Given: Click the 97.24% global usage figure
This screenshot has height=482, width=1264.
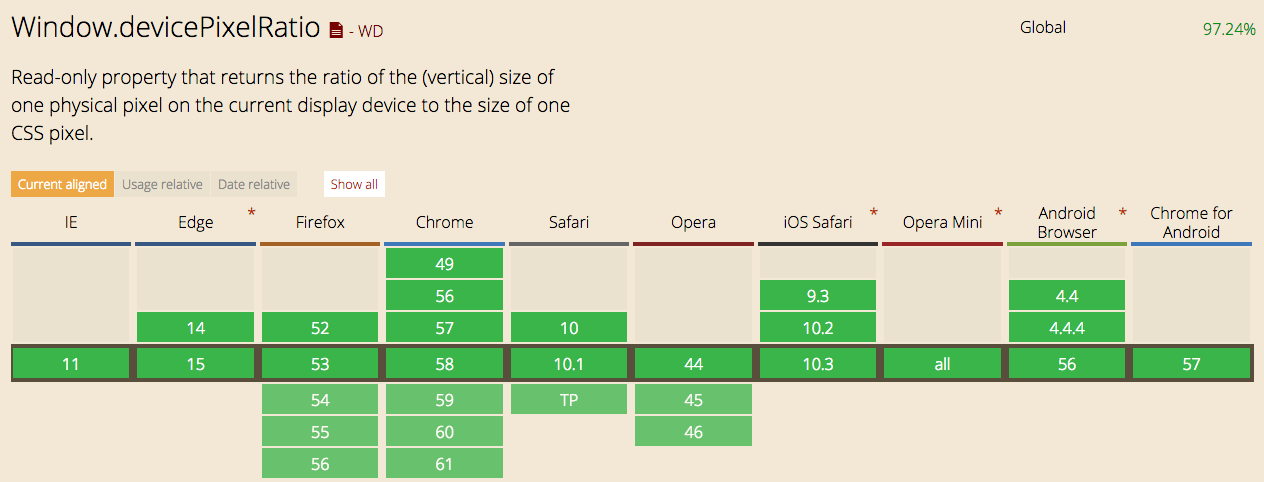Looking at the screenshot, I should (1229, 29).
